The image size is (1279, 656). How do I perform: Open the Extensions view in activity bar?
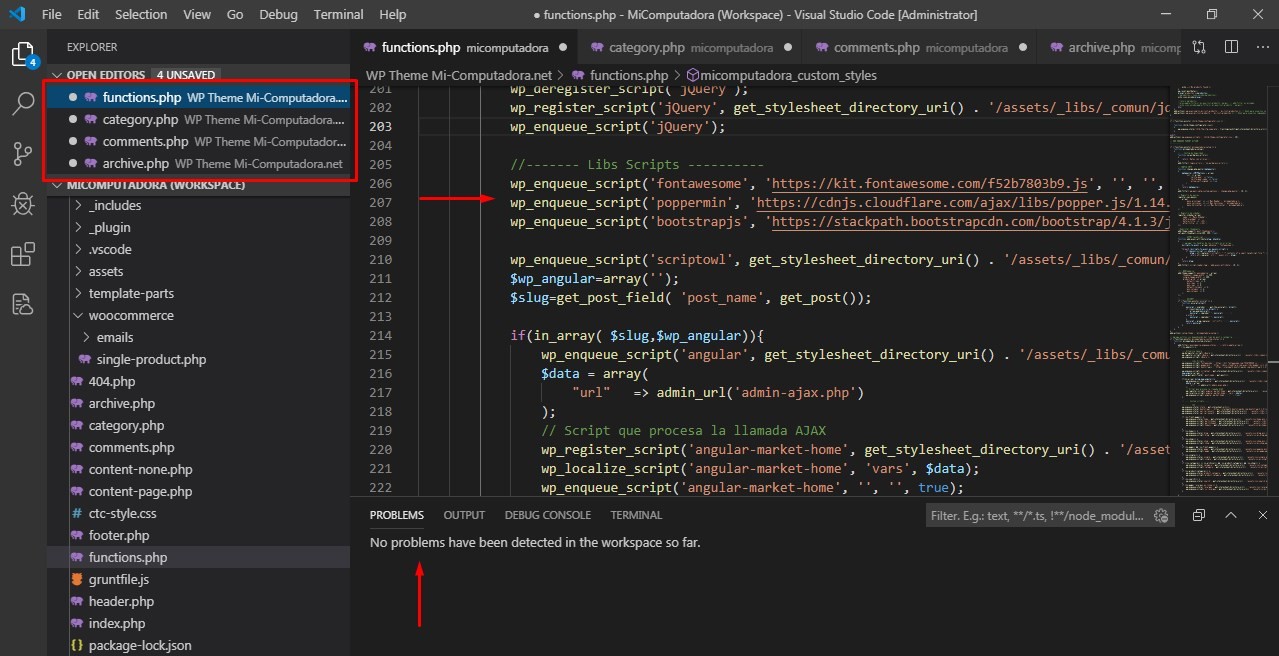(23, 254)
